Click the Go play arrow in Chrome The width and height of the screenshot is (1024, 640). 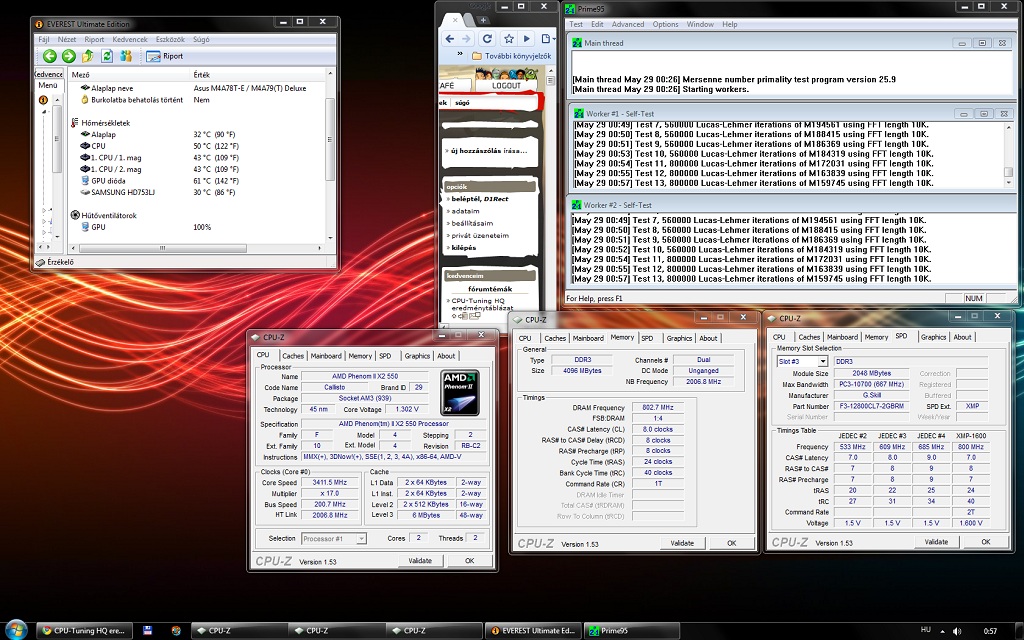pos(526,39)
